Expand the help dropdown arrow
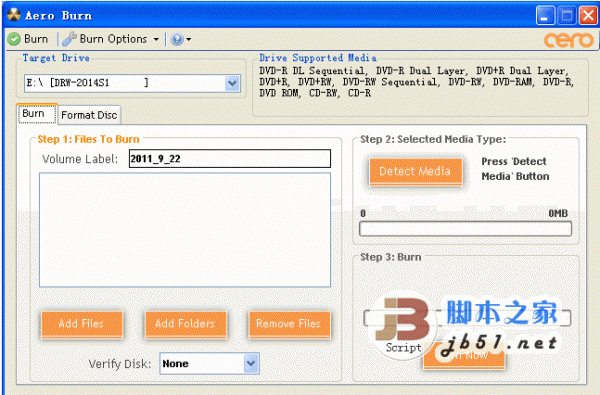Screen dimensions: 600x395 tap(189, 39)
